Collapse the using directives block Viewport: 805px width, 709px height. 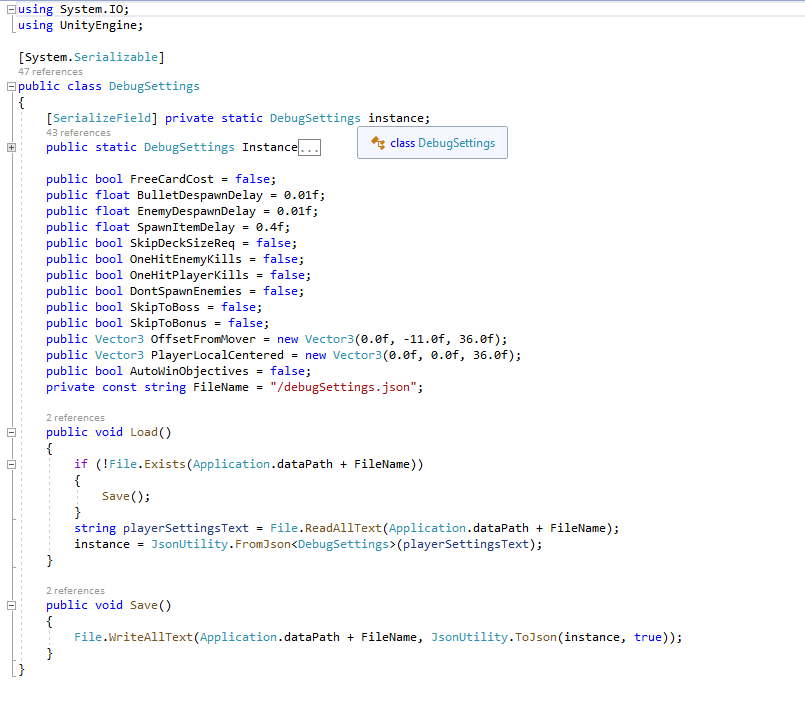pyautogui.click(x=11, y=9)
